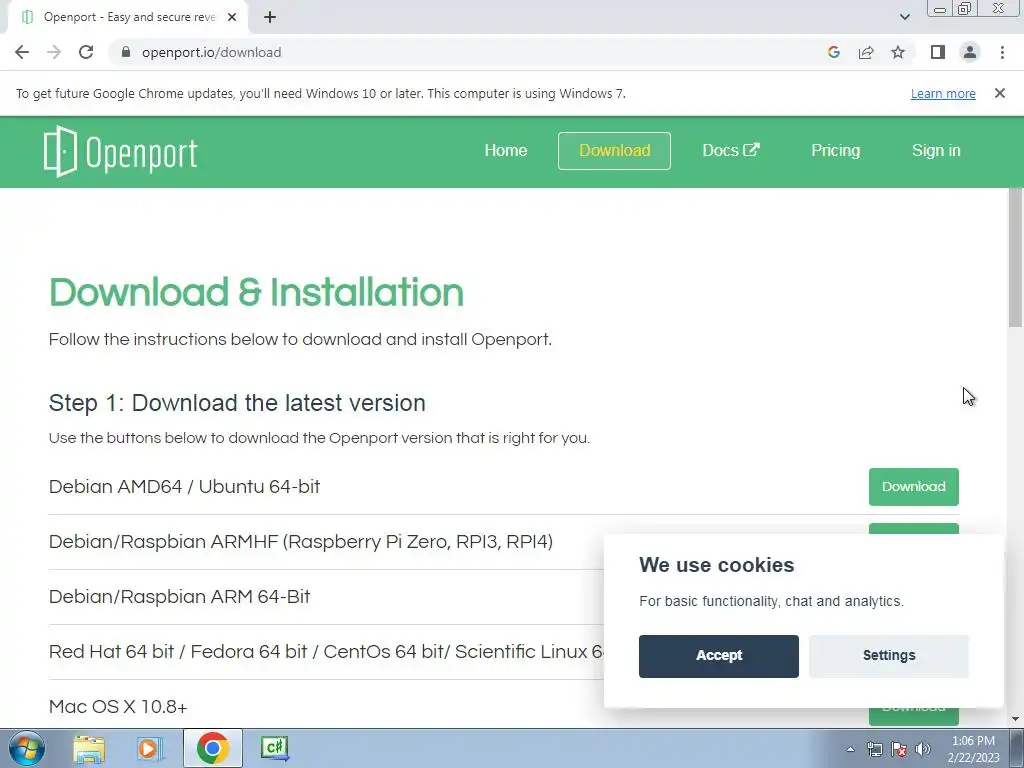The height and width of the screenshot is (768, 1024).
Task: Dismiss the Windows 7 update notice
Action: (x=999, y=93)
